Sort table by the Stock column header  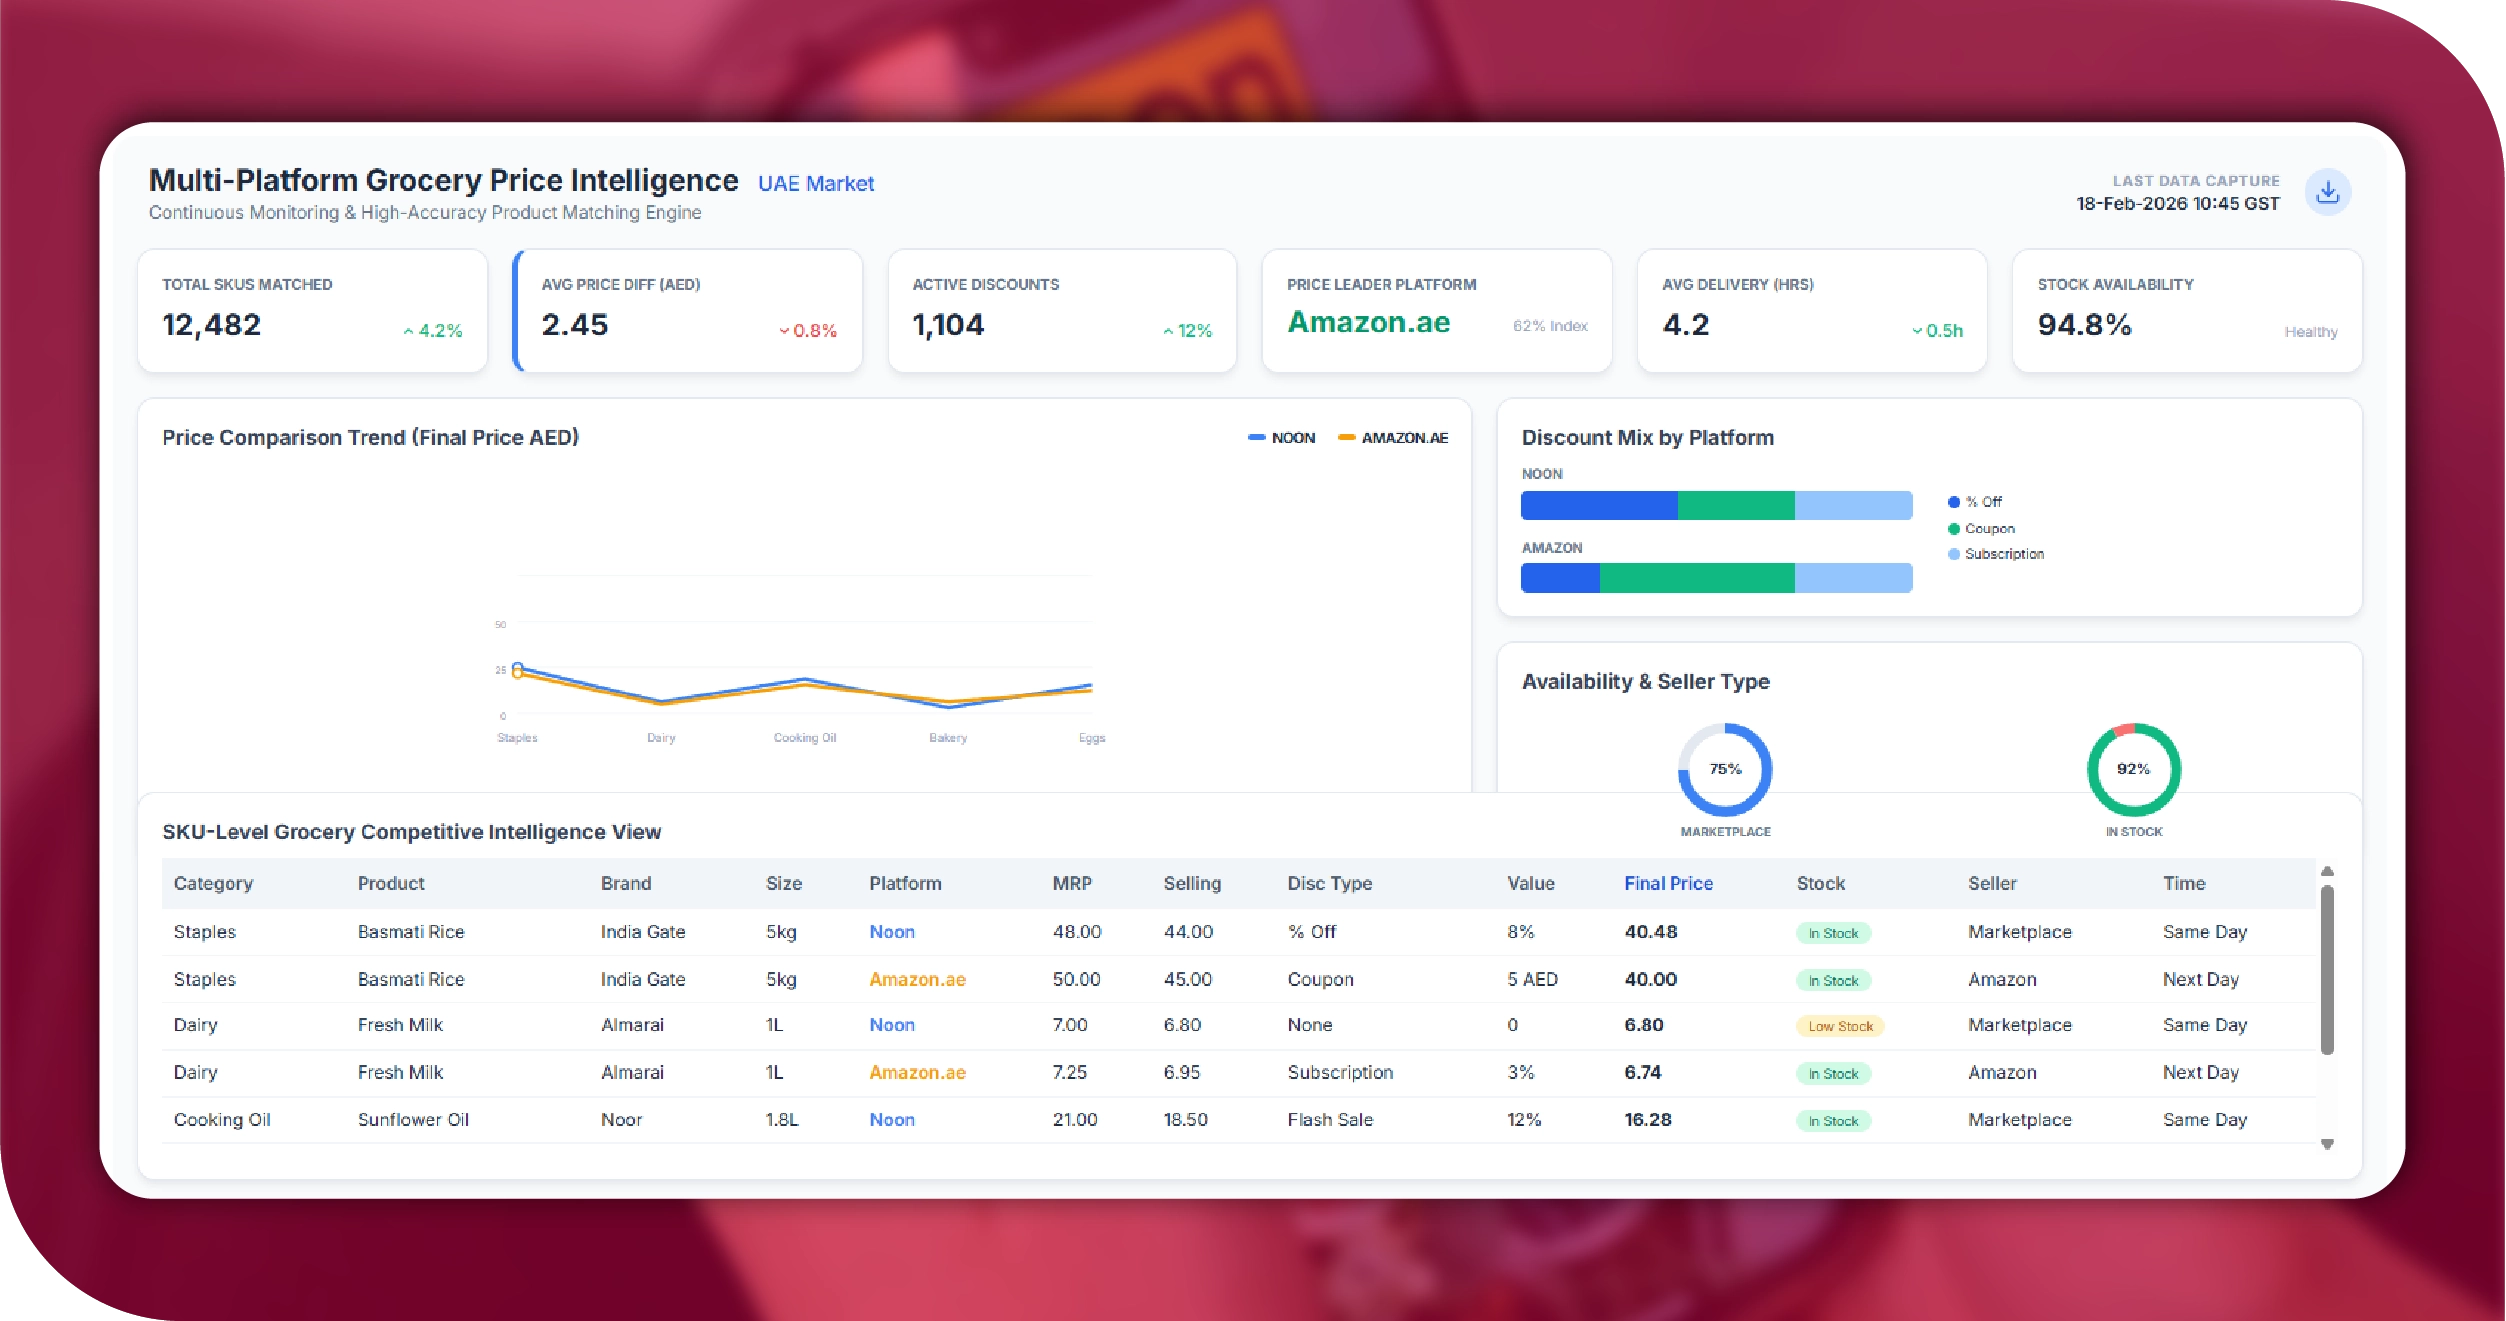[1820, 883]
